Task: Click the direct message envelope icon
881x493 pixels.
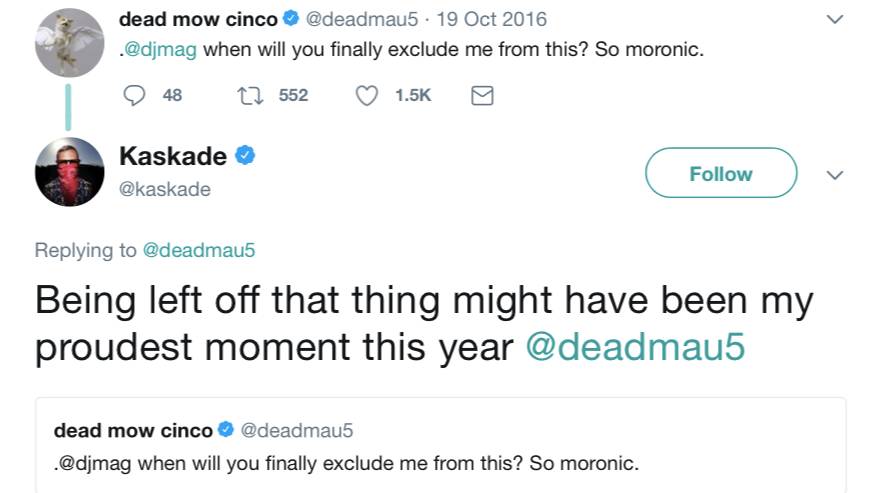Action: click(482, 95)
